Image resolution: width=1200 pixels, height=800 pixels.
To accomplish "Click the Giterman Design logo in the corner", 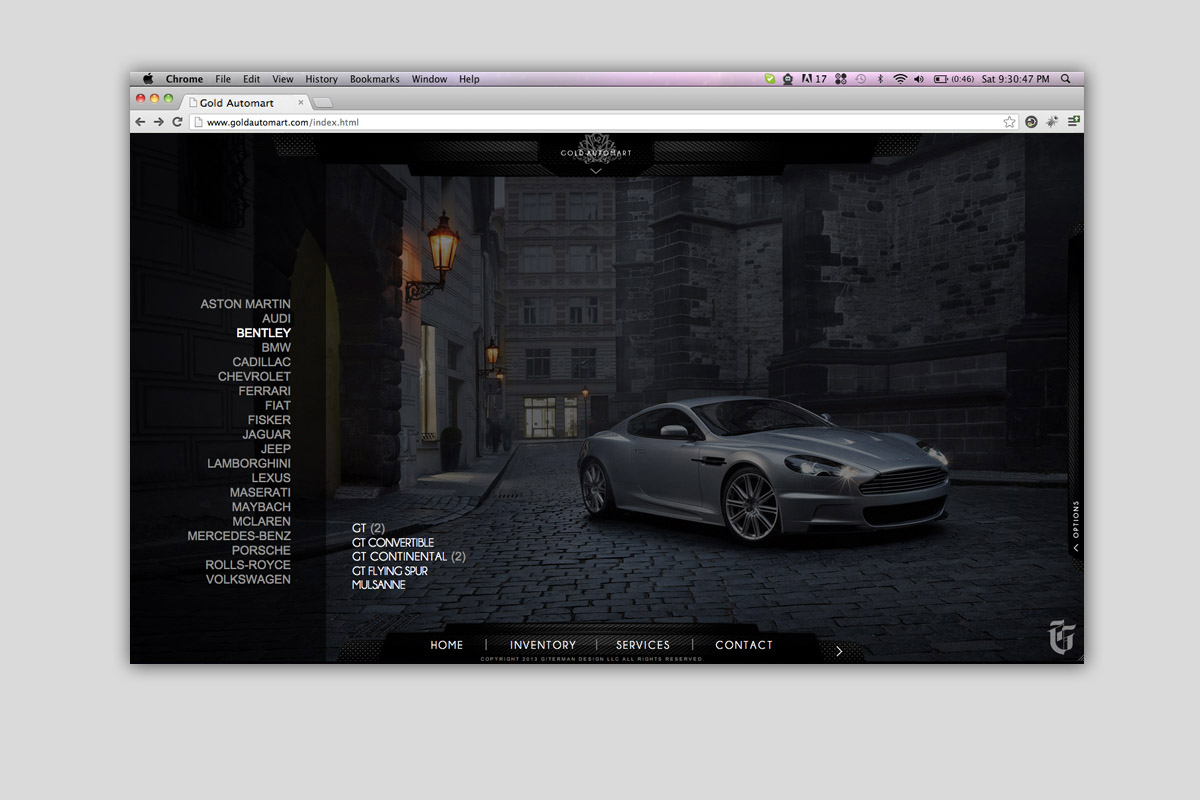I will [x=1061, y=637].
